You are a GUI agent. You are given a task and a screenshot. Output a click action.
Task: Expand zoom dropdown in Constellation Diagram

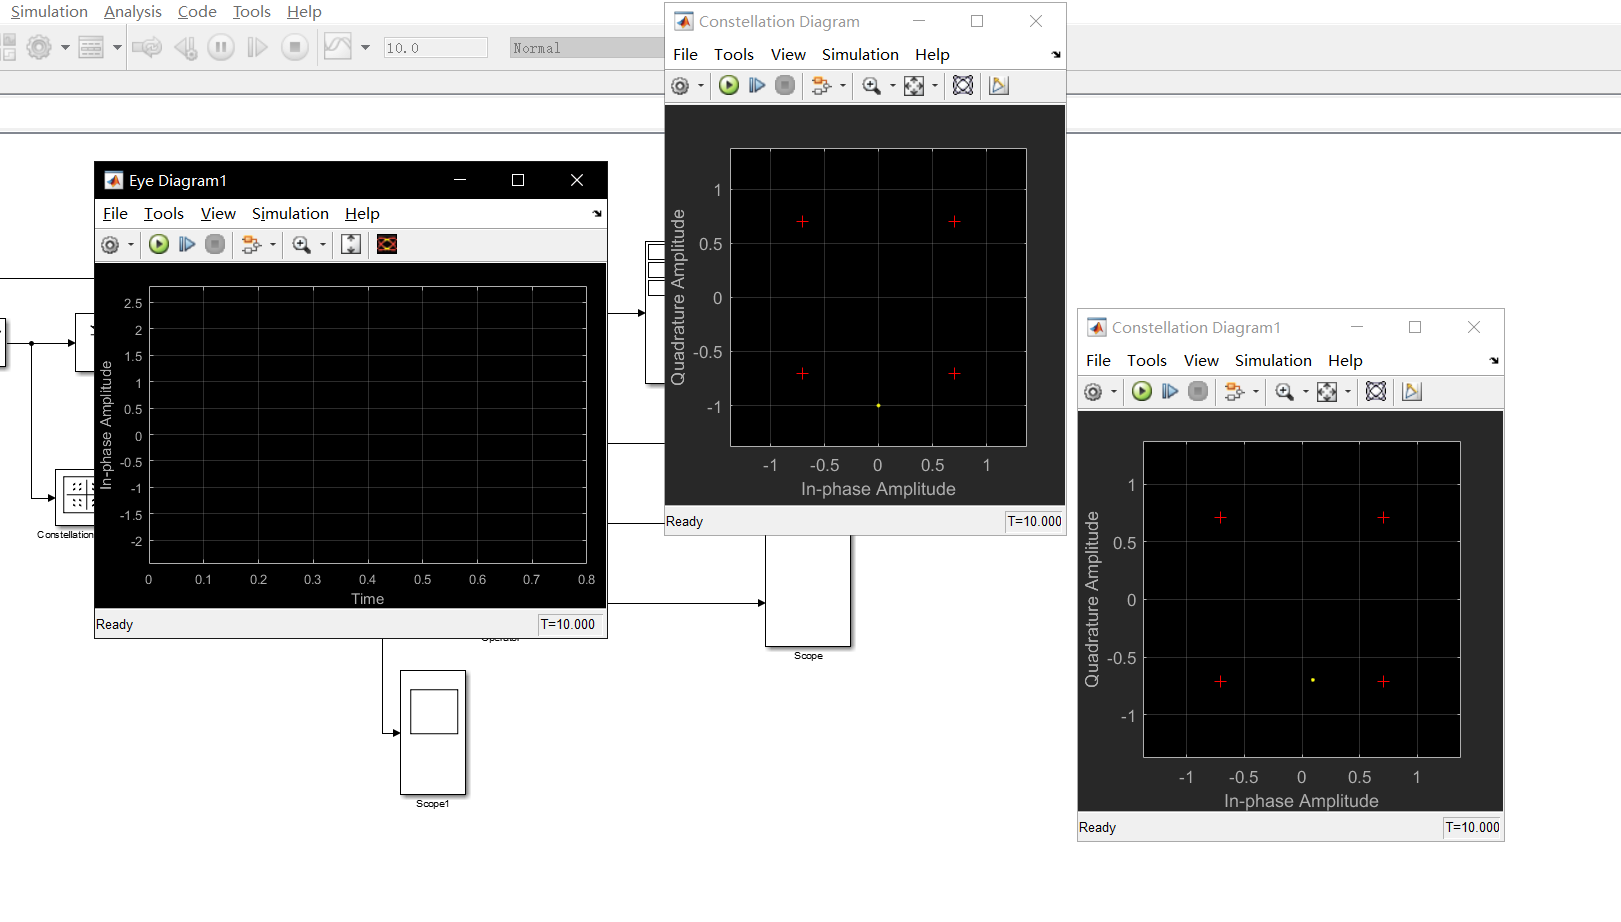pyautogui.click(x=893, y=86)
